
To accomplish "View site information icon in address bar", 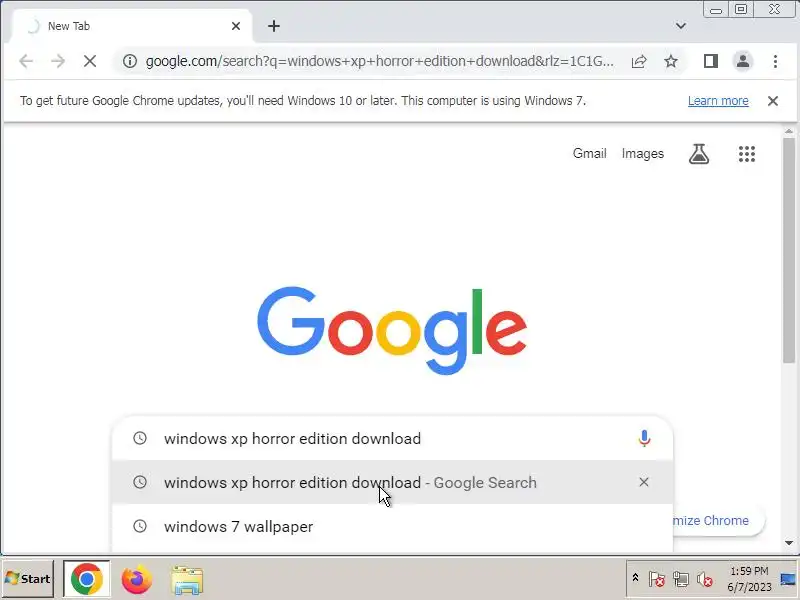I will [130, 61].
